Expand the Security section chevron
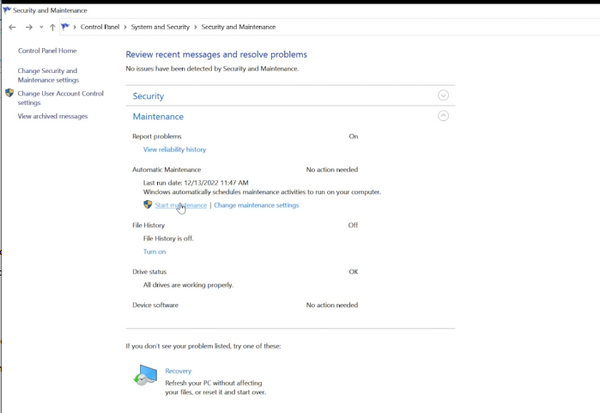The height and width of the screenshot is (413, 600). coord(443,96)
